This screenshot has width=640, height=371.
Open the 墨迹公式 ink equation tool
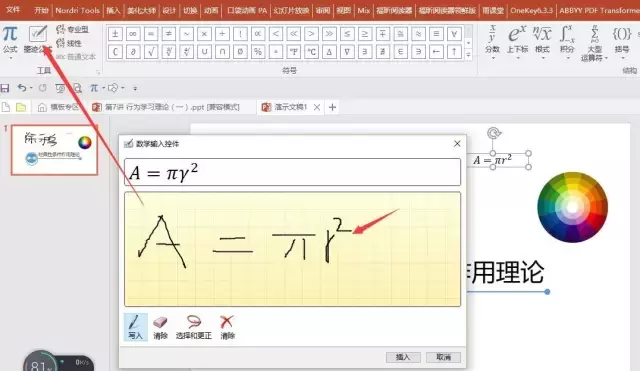(38, 39)
